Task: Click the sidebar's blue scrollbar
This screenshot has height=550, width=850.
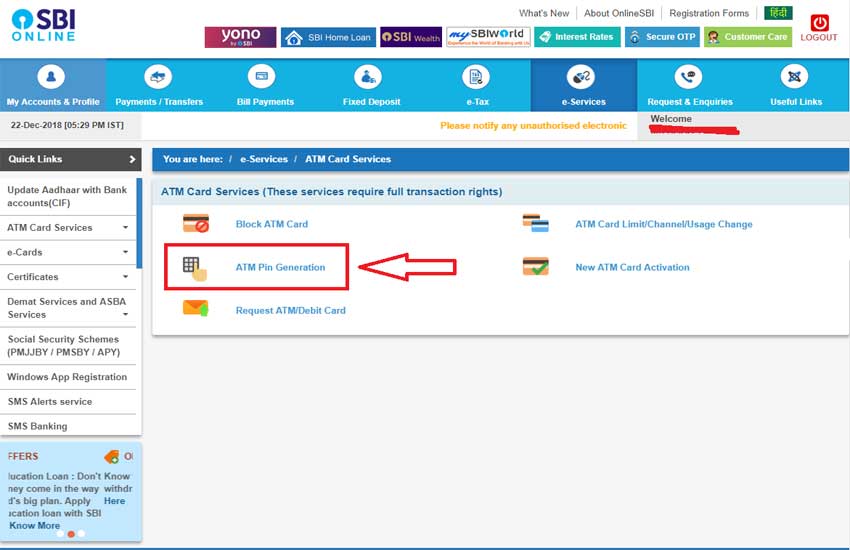Action: pyautogui.click(x=139, y=223)
